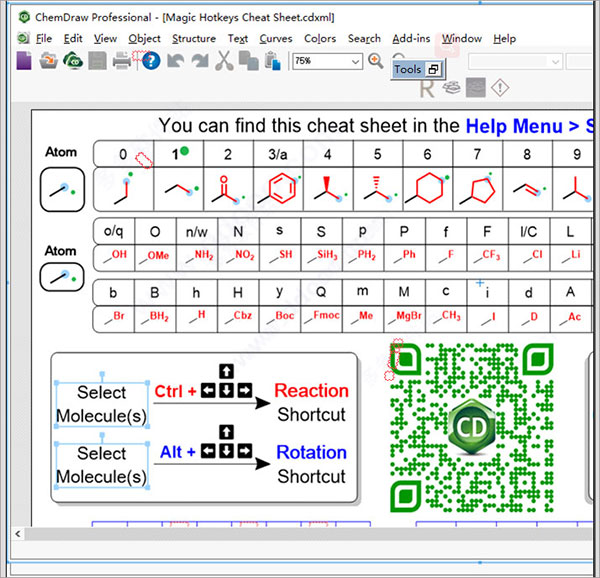Open the Search menu
Screen dimensions: 600x578
364,39
